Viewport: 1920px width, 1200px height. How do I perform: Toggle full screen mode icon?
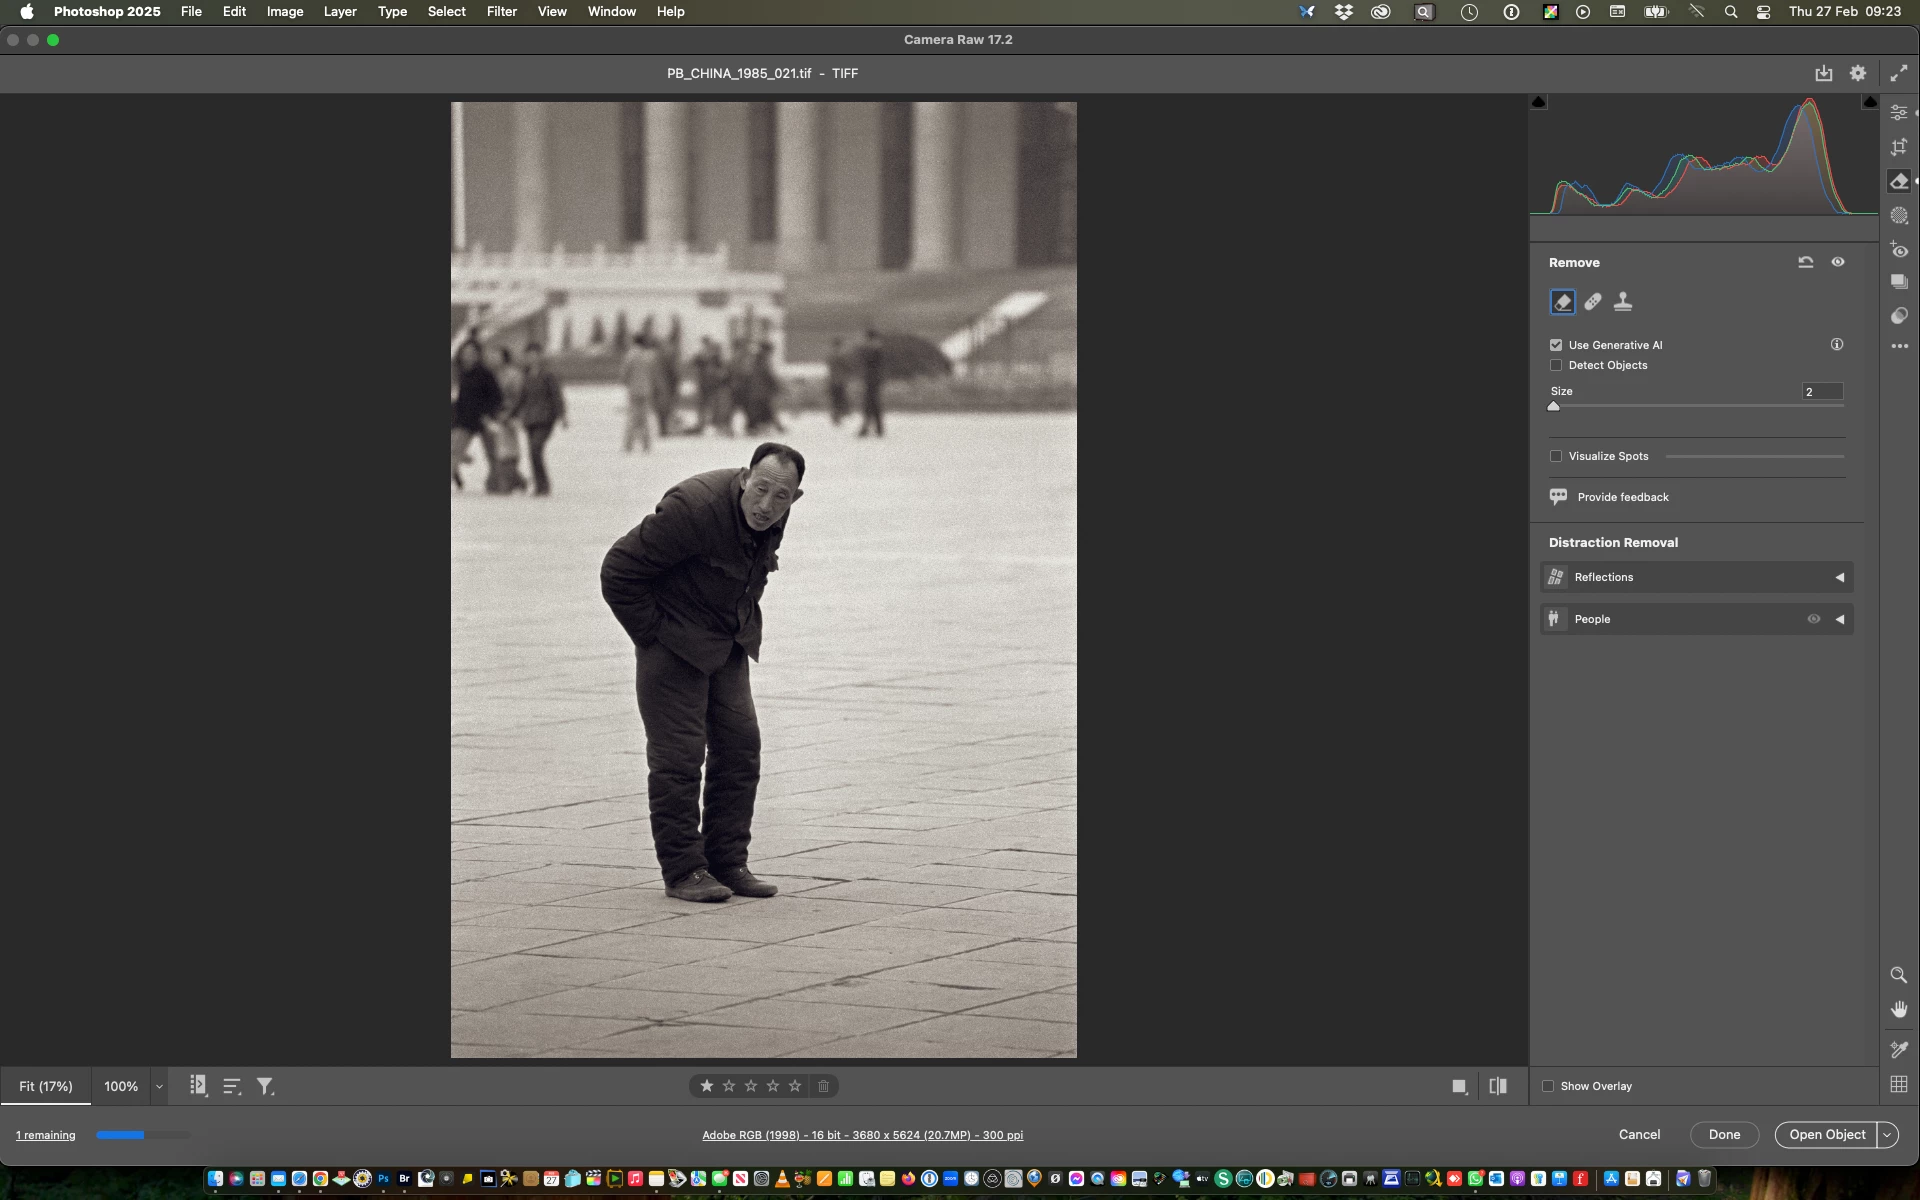point(1898,73)
